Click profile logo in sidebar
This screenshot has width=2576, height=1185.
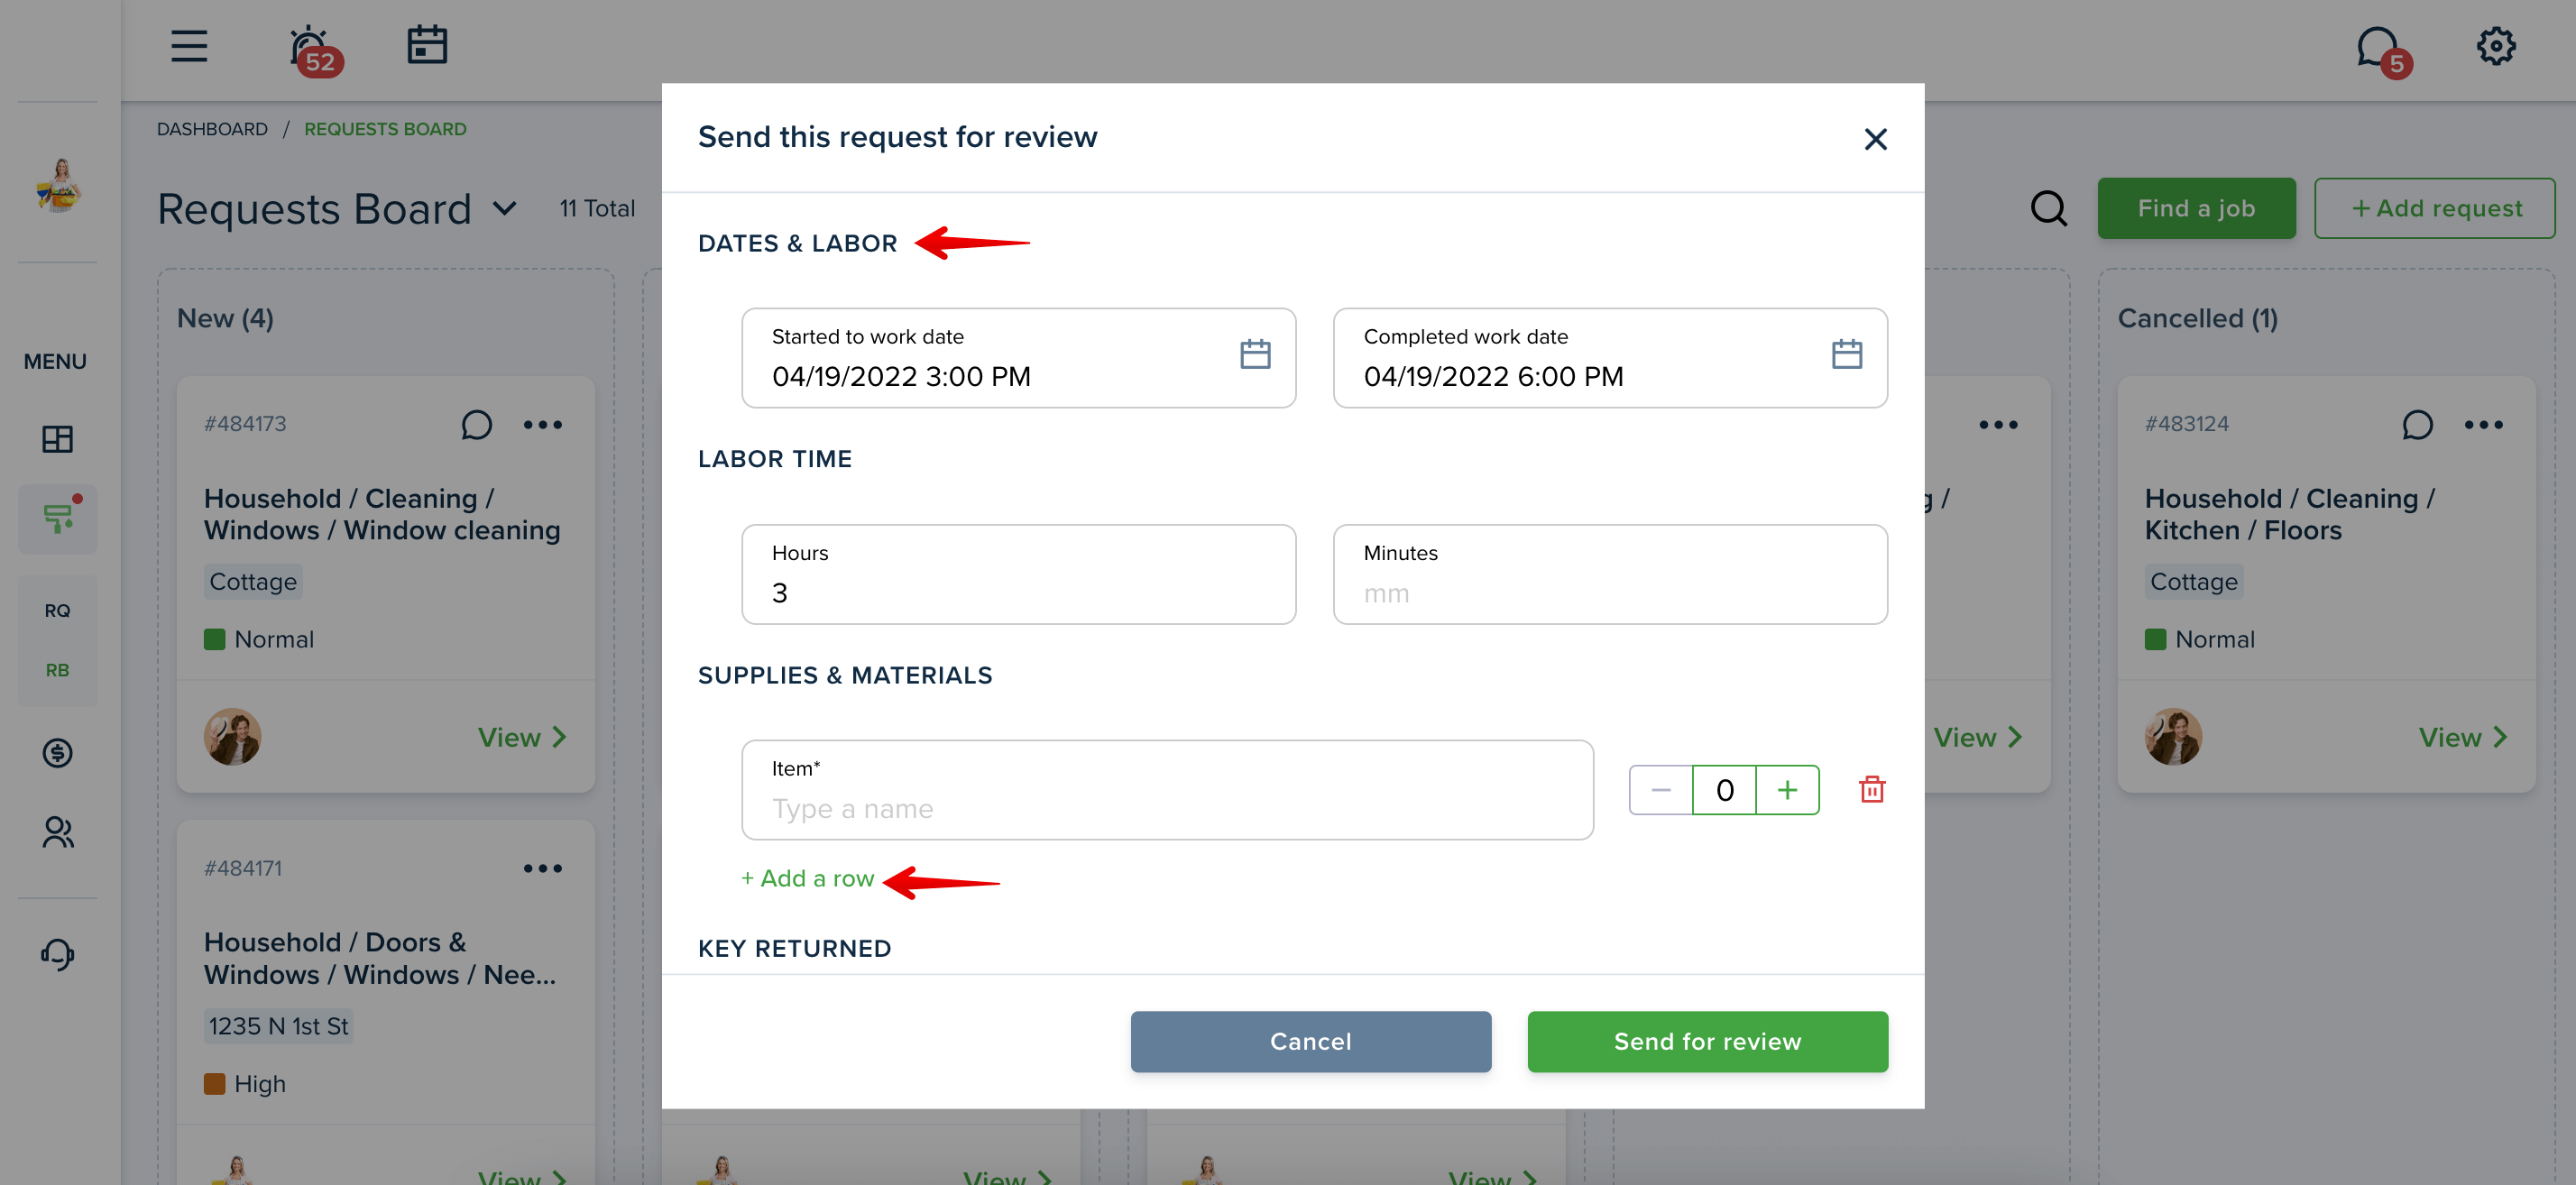point(58,185)
